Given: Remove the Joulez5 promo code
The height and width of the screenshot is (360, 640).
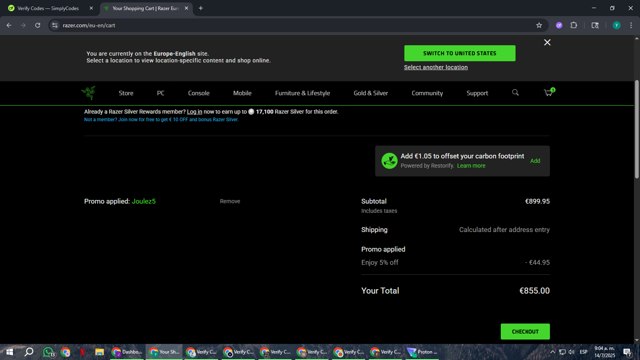Looking at the screenshot, I should (230, 201).
